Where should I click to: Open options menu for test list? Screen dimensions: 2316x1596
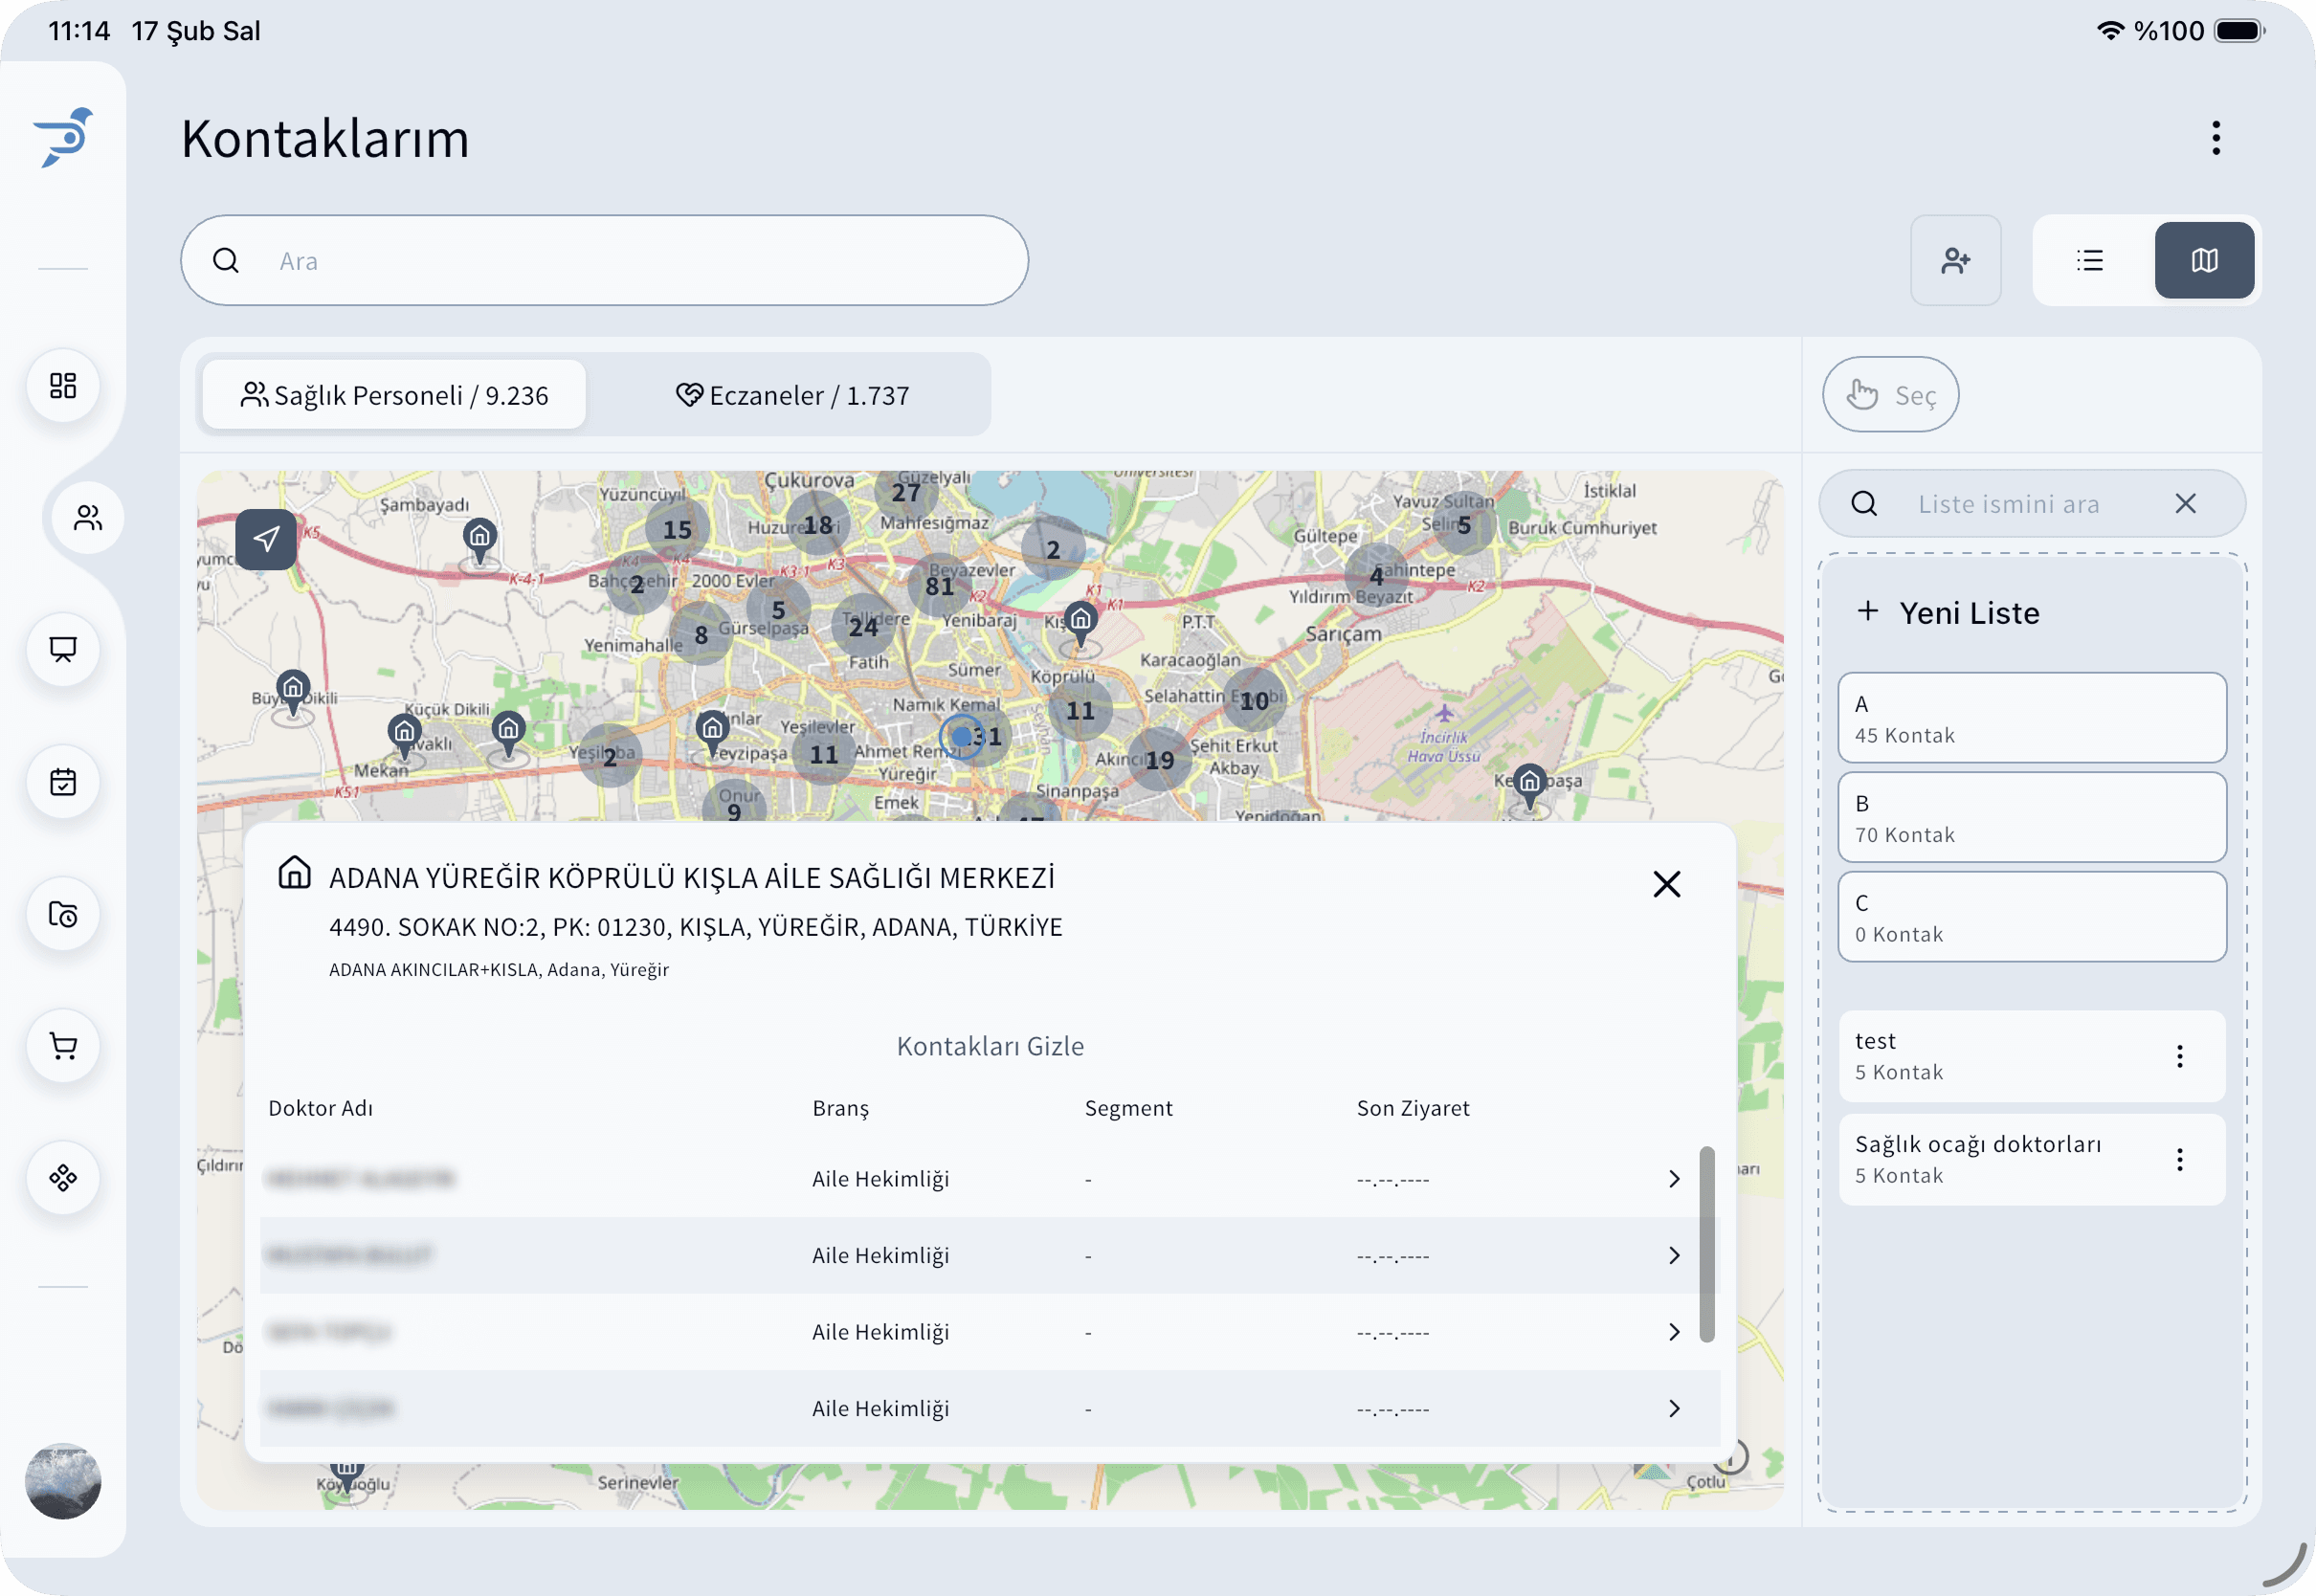[x=2180, y=1056]
